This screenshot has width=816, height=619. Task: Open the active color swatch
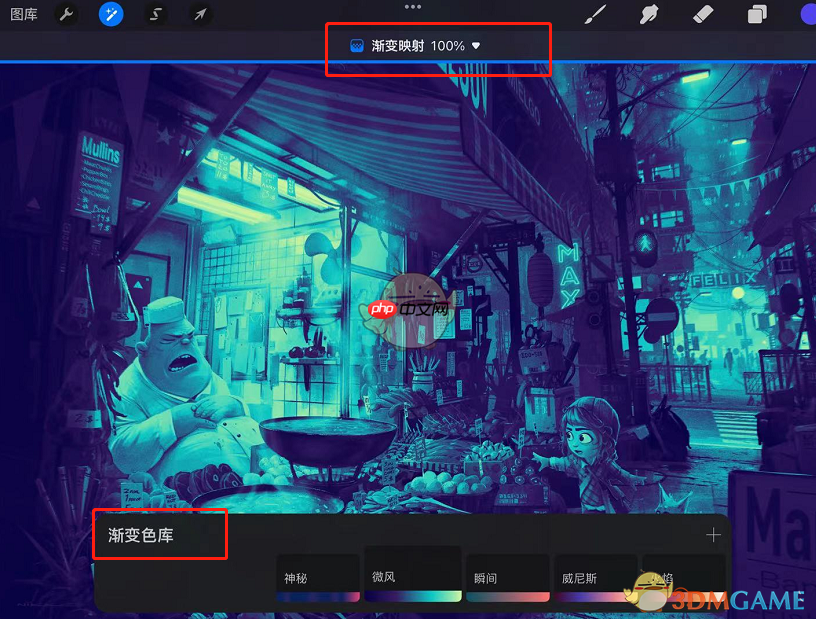[806, 14]
